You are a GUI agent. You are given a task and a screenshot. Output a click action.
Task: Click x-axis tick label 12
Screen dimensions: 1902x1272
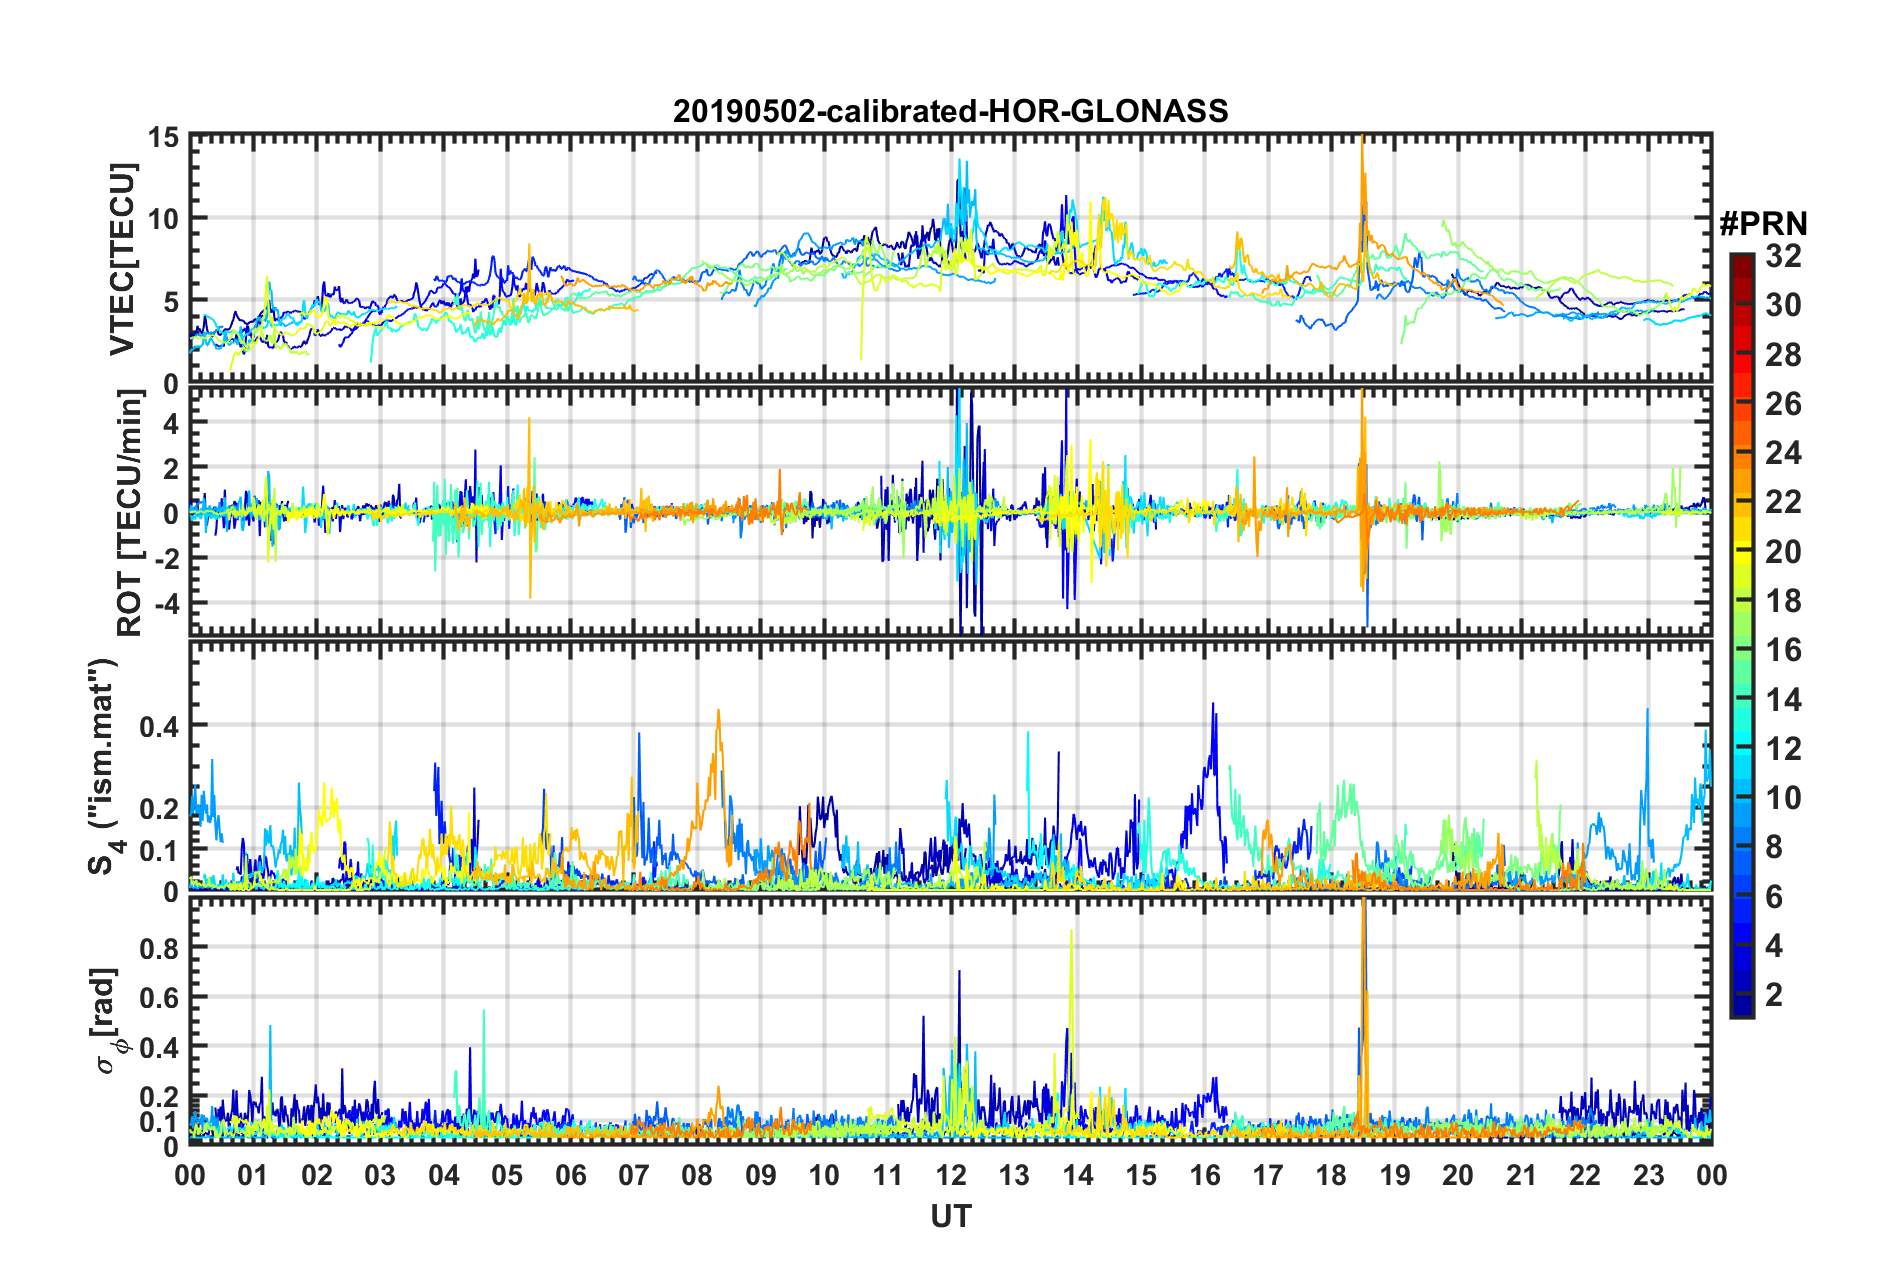[x=951, y=1174]
